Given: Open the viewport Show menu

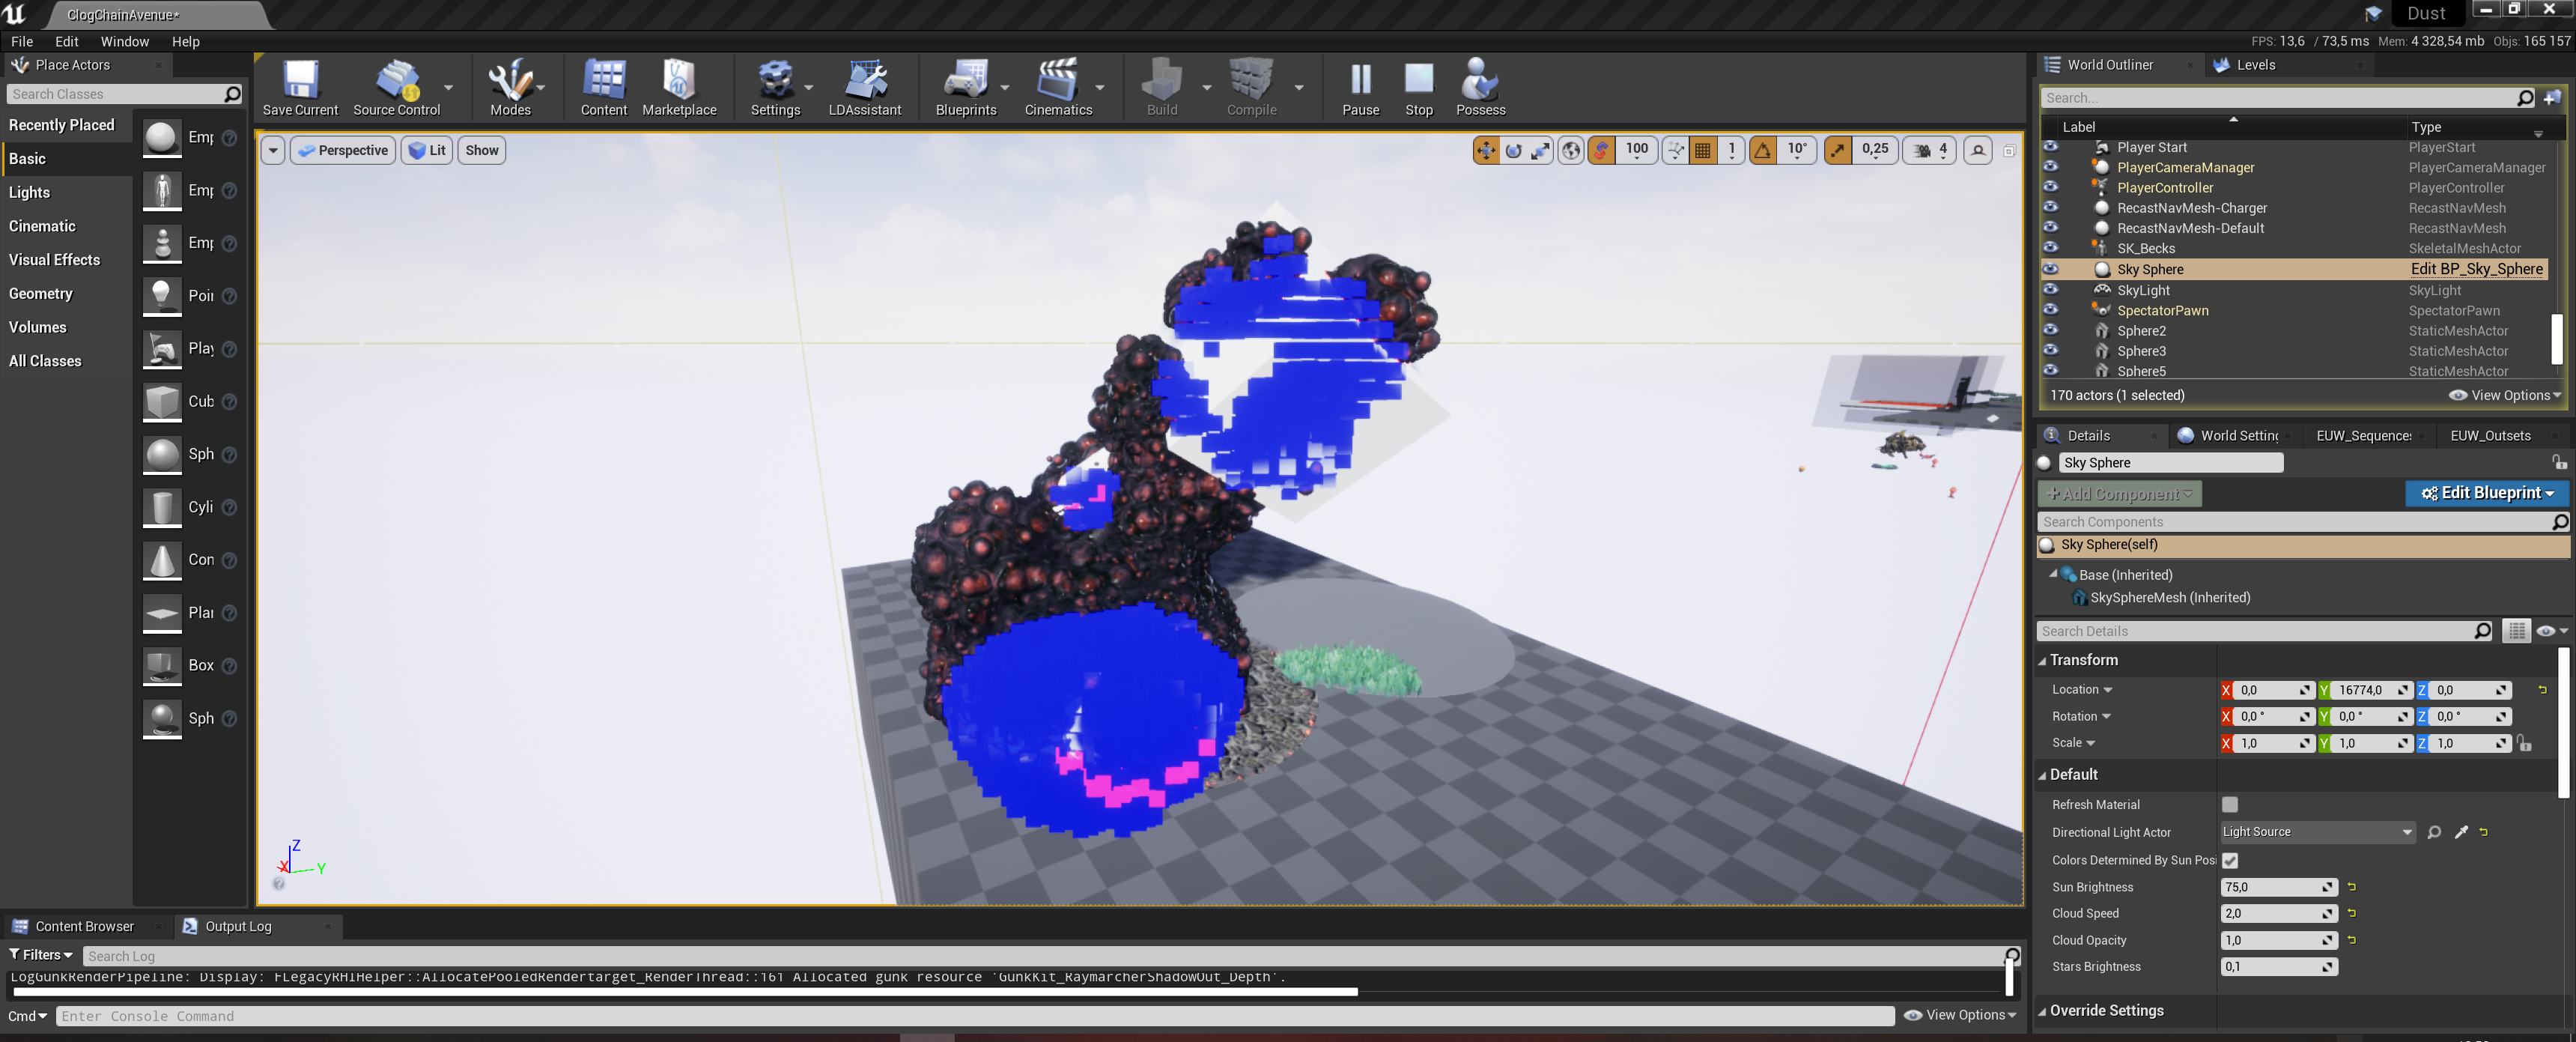Looking at the screenshot, I should 481,151.
